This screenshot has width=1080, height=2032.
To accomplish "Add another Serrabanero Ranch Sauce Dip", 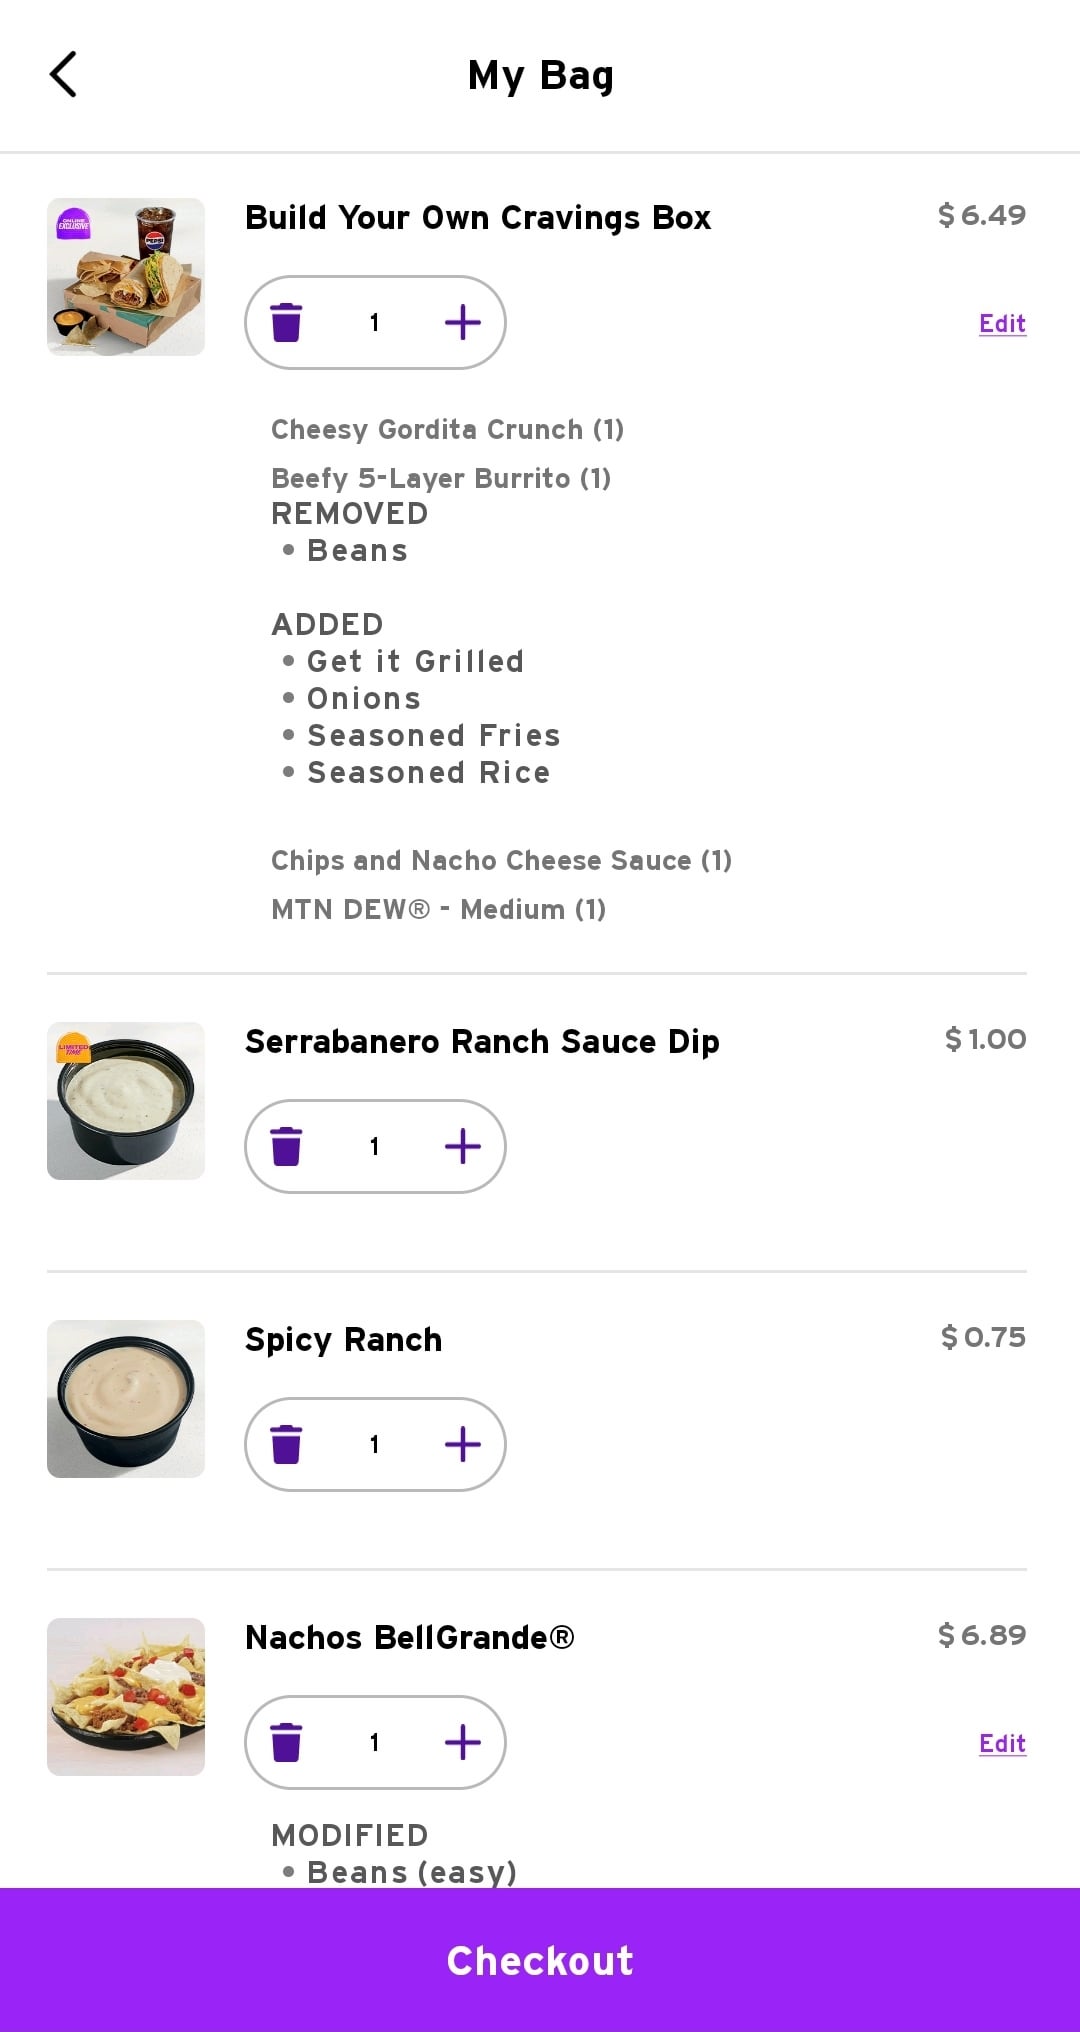I will coord(462,1146).
